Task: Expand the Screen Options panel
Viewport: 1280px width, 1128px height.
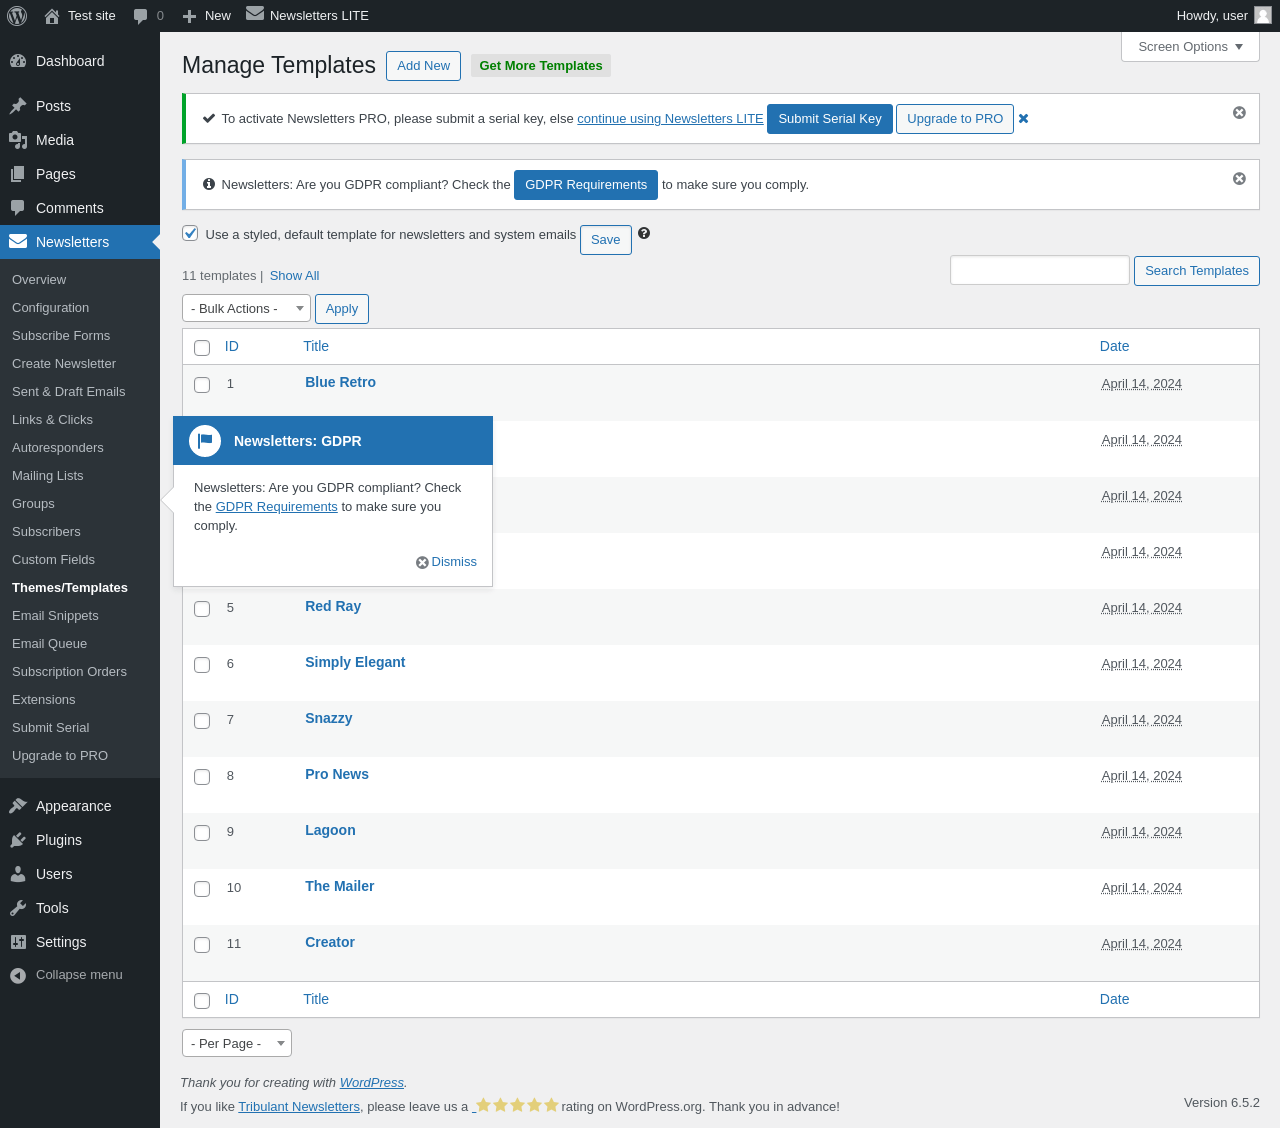Action: click(1190, 47)
